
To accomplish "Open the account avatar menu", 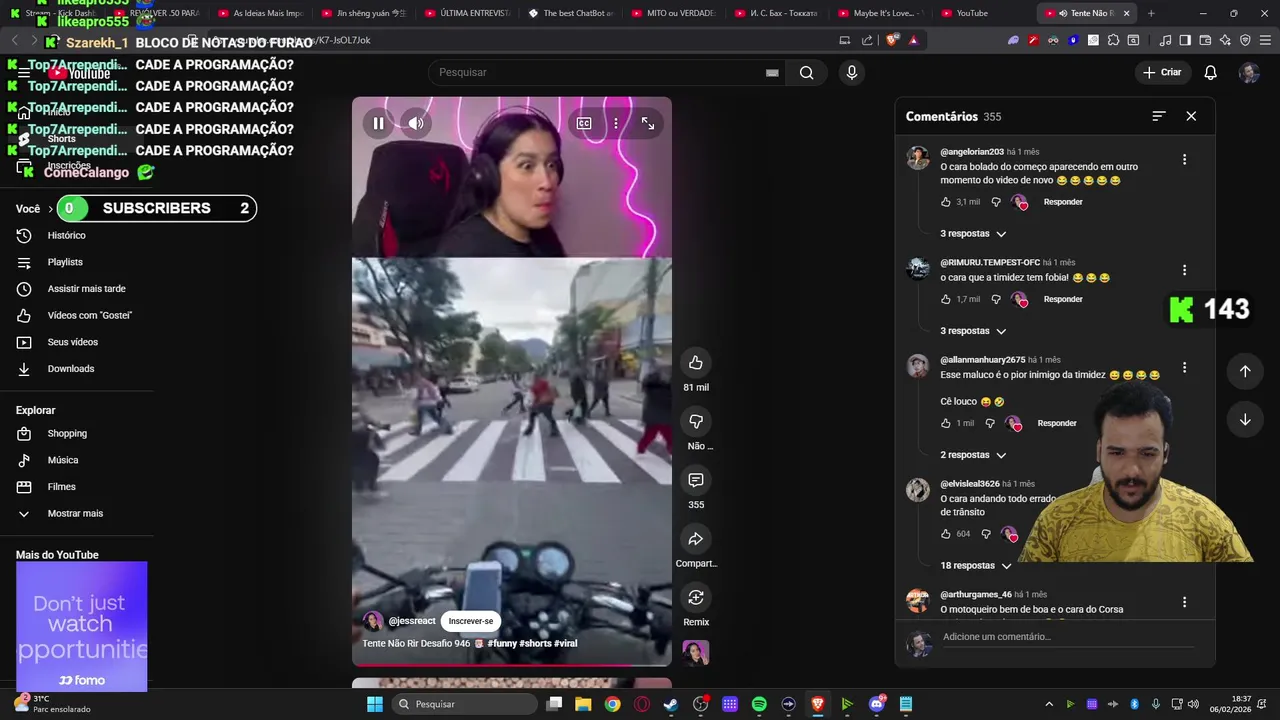I will pyautogui.click(x=1249, y=72).
